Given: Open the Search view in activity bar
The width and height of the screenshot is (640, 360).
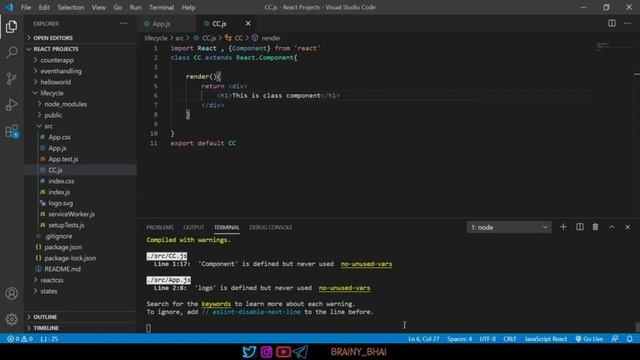Looking at the screenshot, I should tap(11, 52).
